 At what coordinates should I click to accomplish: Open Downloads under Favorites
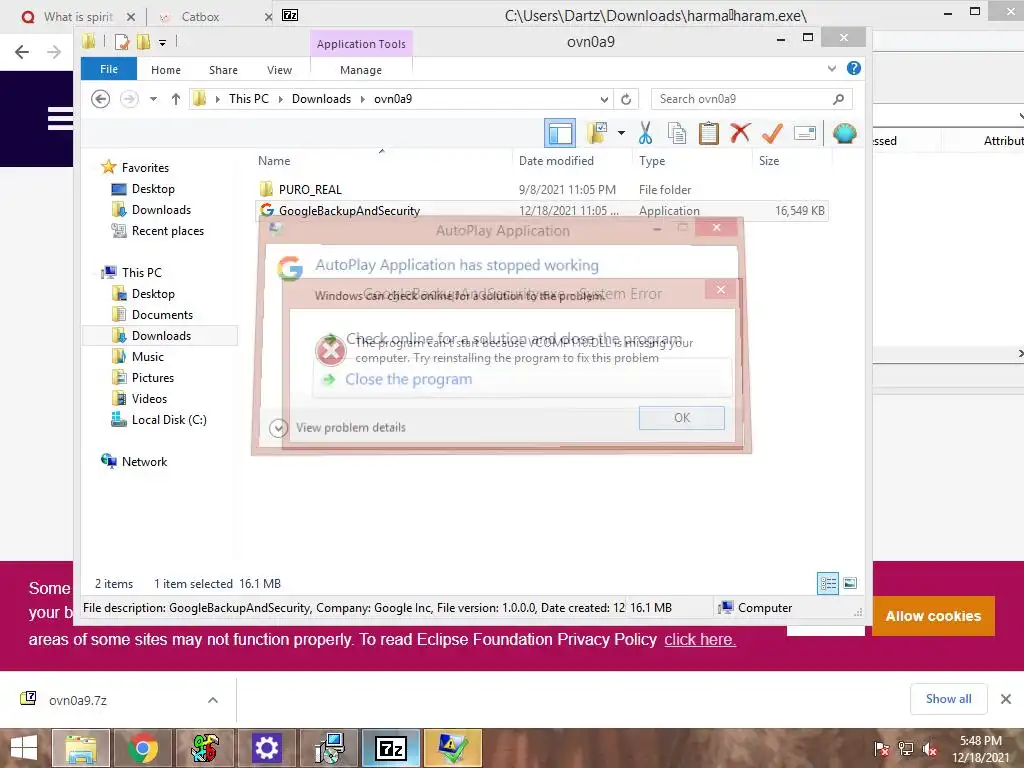(161, 210)
